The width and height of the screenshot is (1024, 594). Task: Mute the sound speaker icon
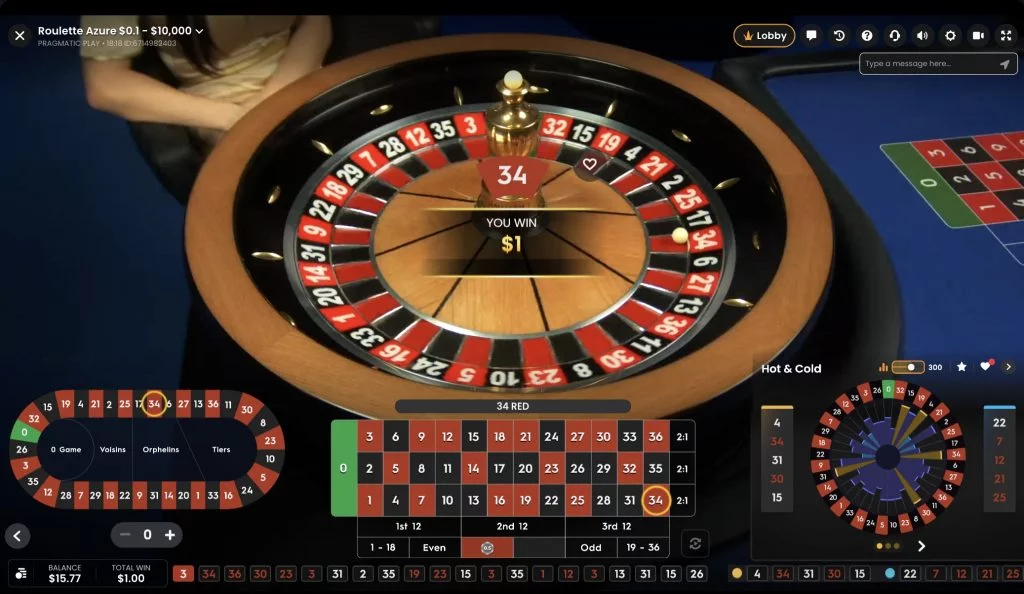point(922,35)
